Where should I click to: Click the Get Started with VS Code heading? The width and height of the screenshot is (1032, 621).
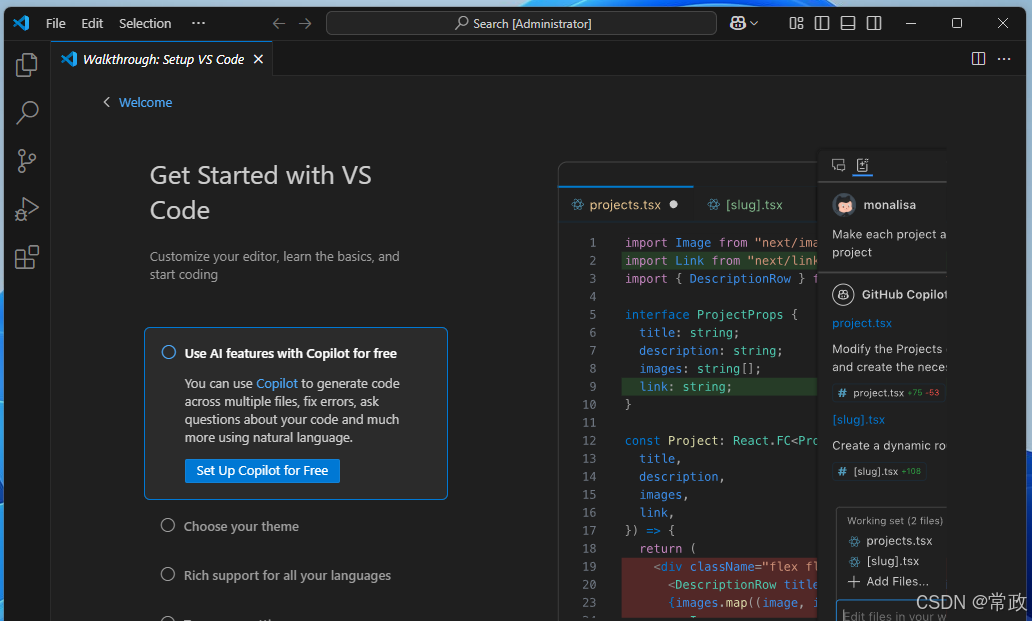click(261, 193)
